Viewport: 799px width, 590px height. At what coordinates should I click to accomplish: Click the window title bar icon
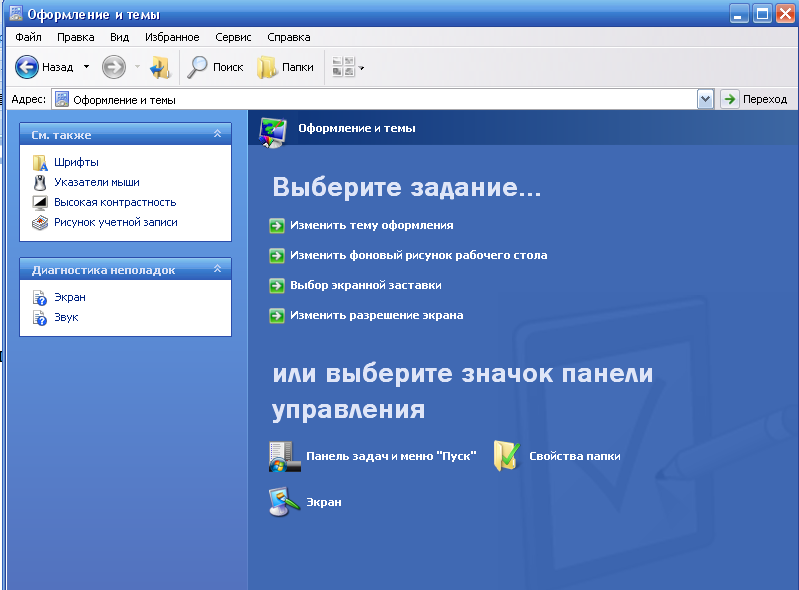(16, 13)
